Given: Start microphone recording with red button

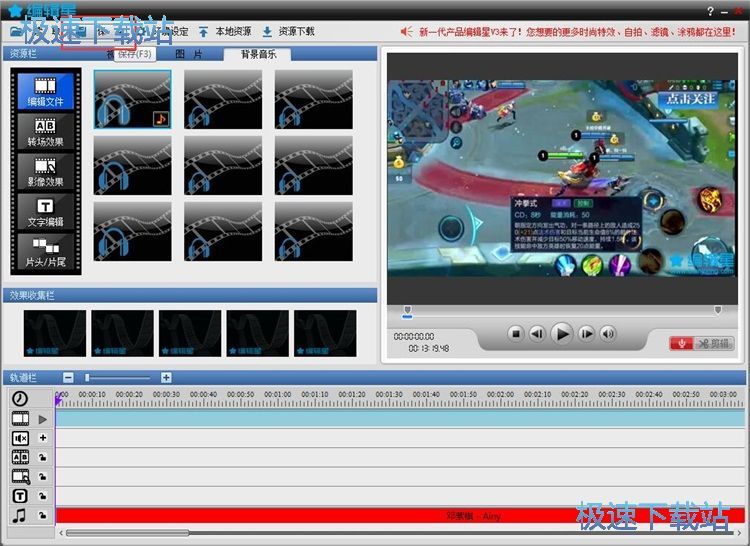Looking at the screenshot, I should 681,343.
